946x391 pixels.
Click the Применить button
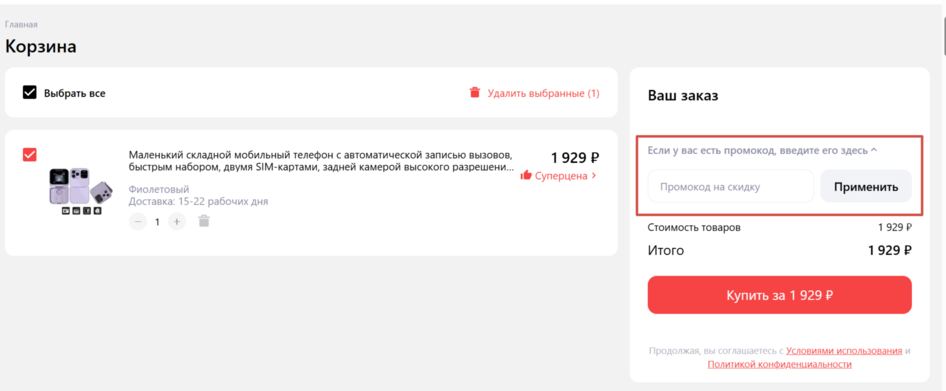click(866, 186)
